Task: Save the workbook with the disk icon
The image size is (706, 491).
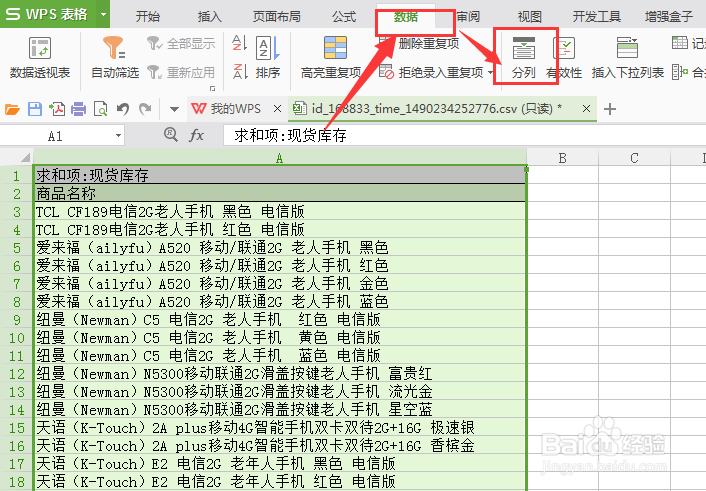Action: [35, 109]
